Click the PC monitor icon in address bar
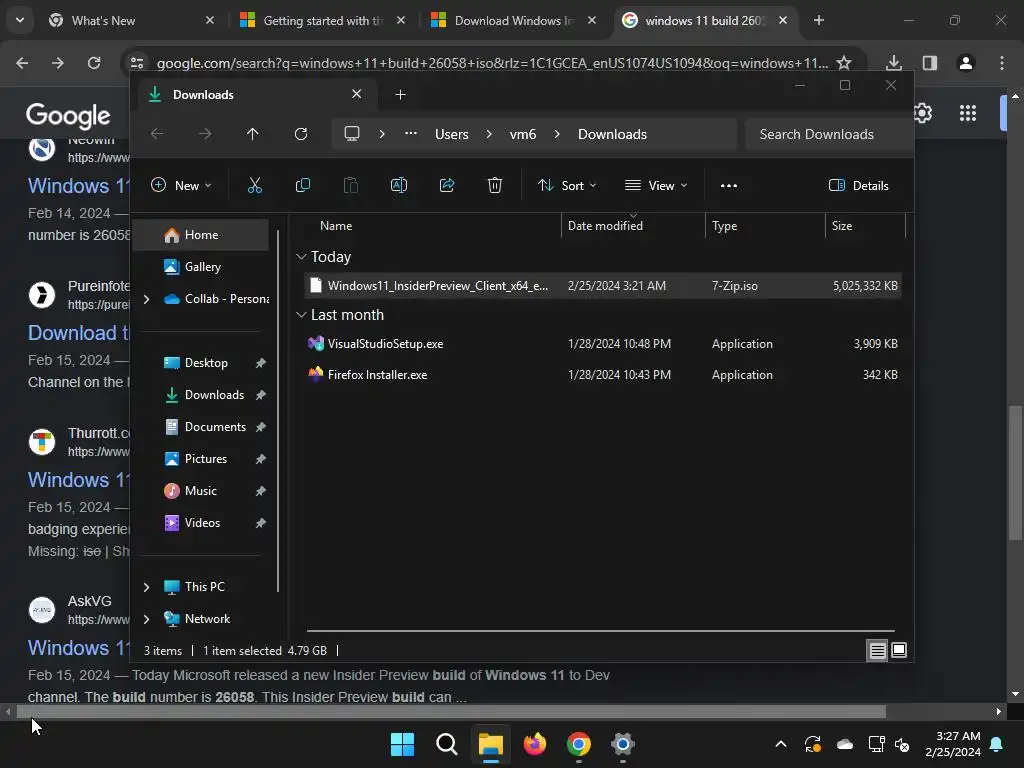Viewport: 1024px width, 768px height. pos(352,134)
